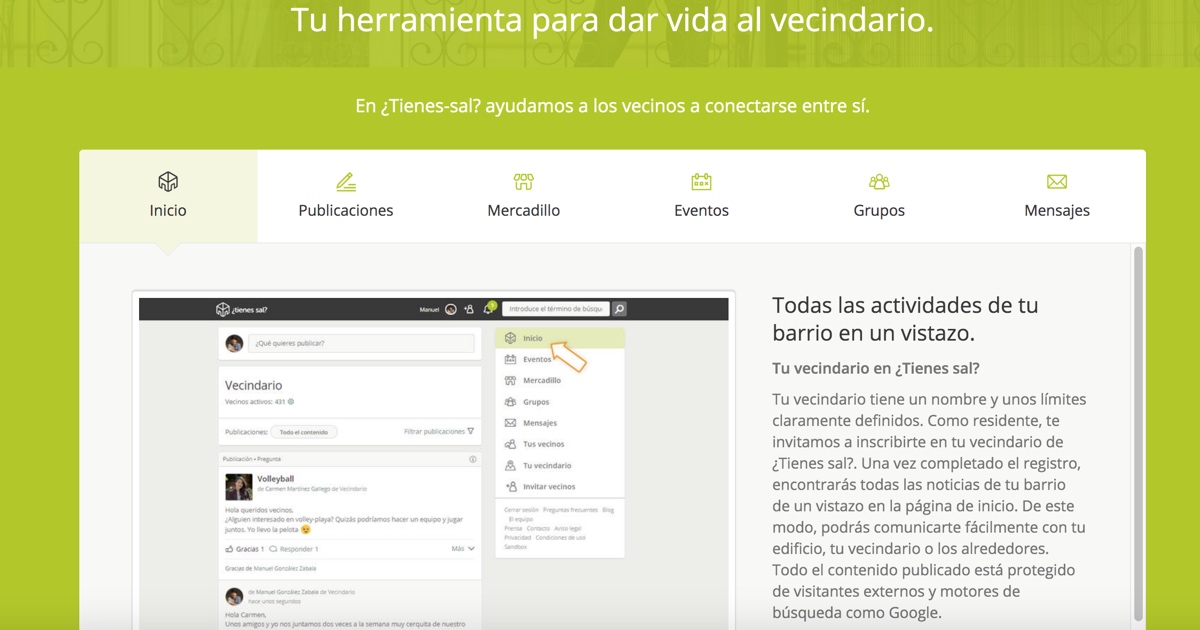
Task: Click the 'Todo el contenido' filter button
Action: click(x=304, y=432)
